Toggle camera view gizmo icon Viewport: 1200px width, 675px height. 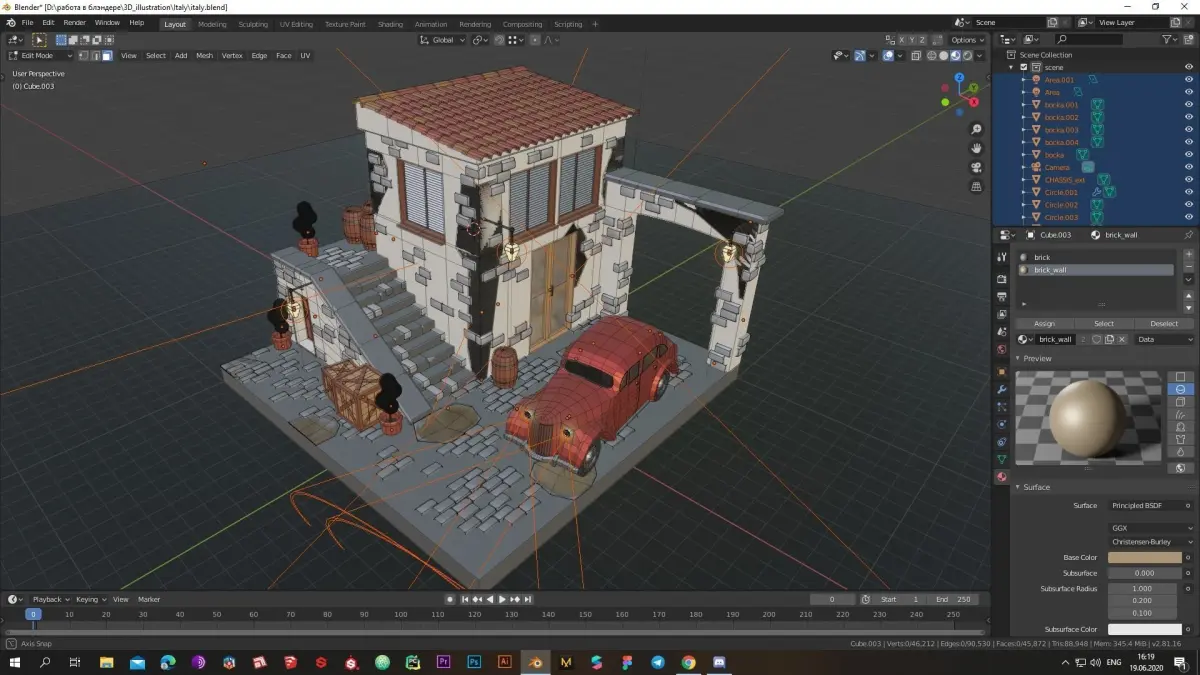pos(977,168)
